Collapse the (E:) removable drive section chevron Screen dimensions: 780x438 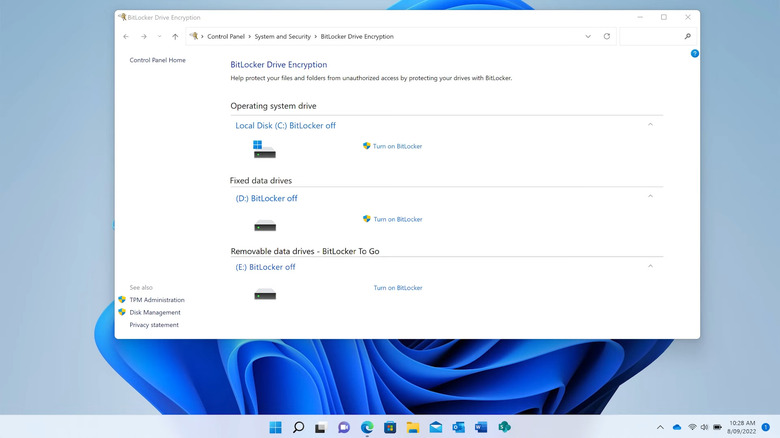click(x=650, y=266)
